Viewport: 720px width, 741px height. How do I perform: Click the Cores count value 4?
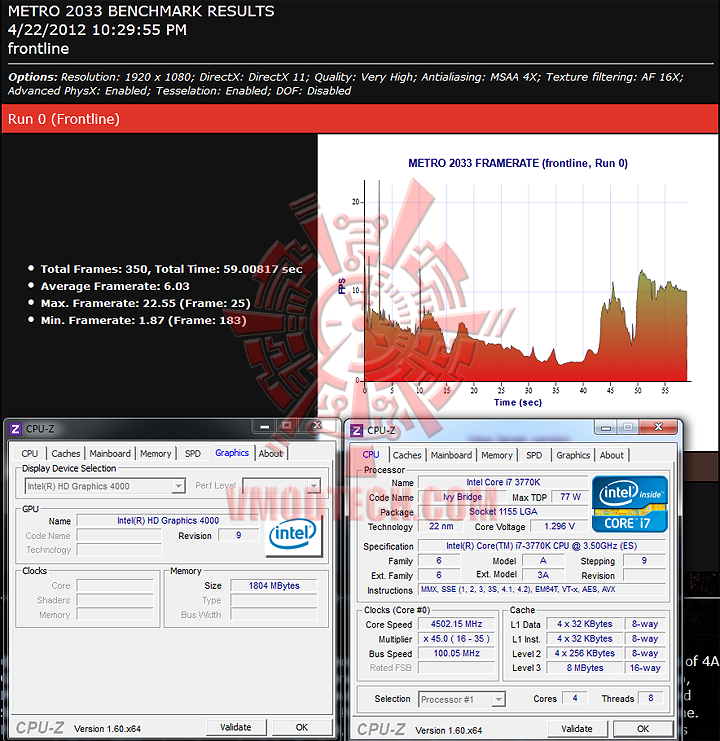coord(574,698)
